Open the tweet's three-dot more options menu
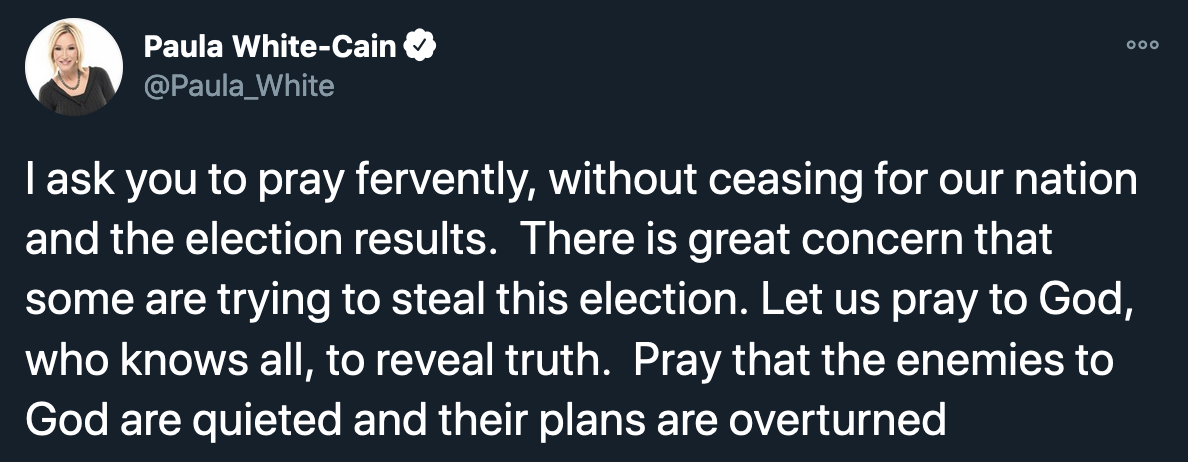The width and height of the screenshot is (1188, 462). point(1142,47)
